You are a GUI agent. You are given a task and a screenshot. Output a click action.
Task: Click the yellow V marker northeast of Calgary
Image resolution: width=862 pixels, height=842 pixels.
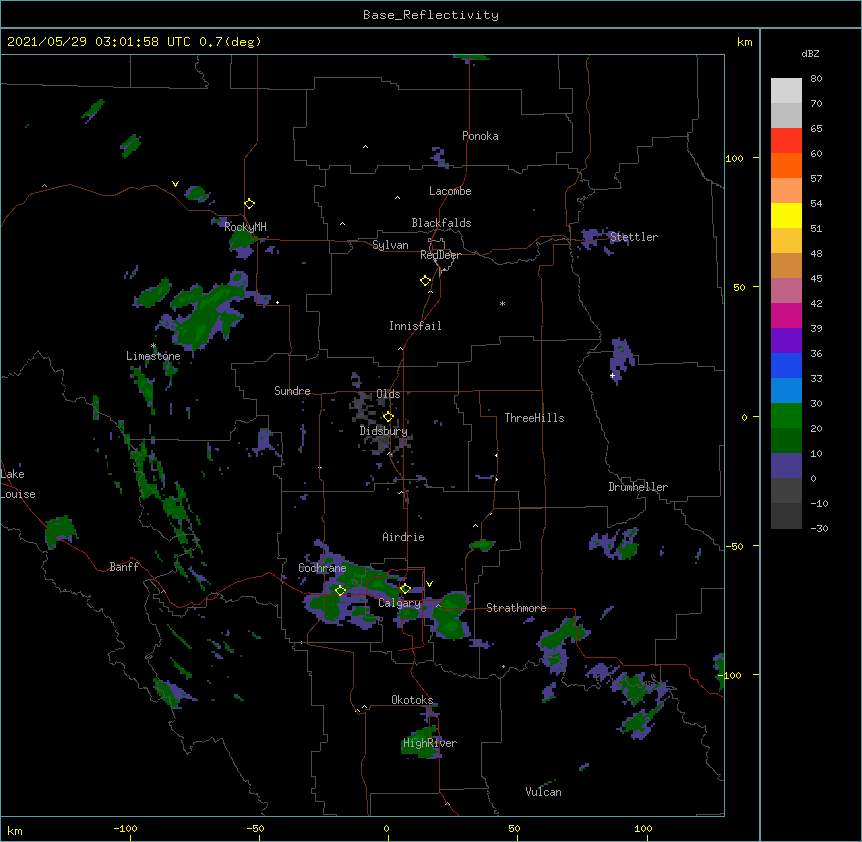pos(429,584)
